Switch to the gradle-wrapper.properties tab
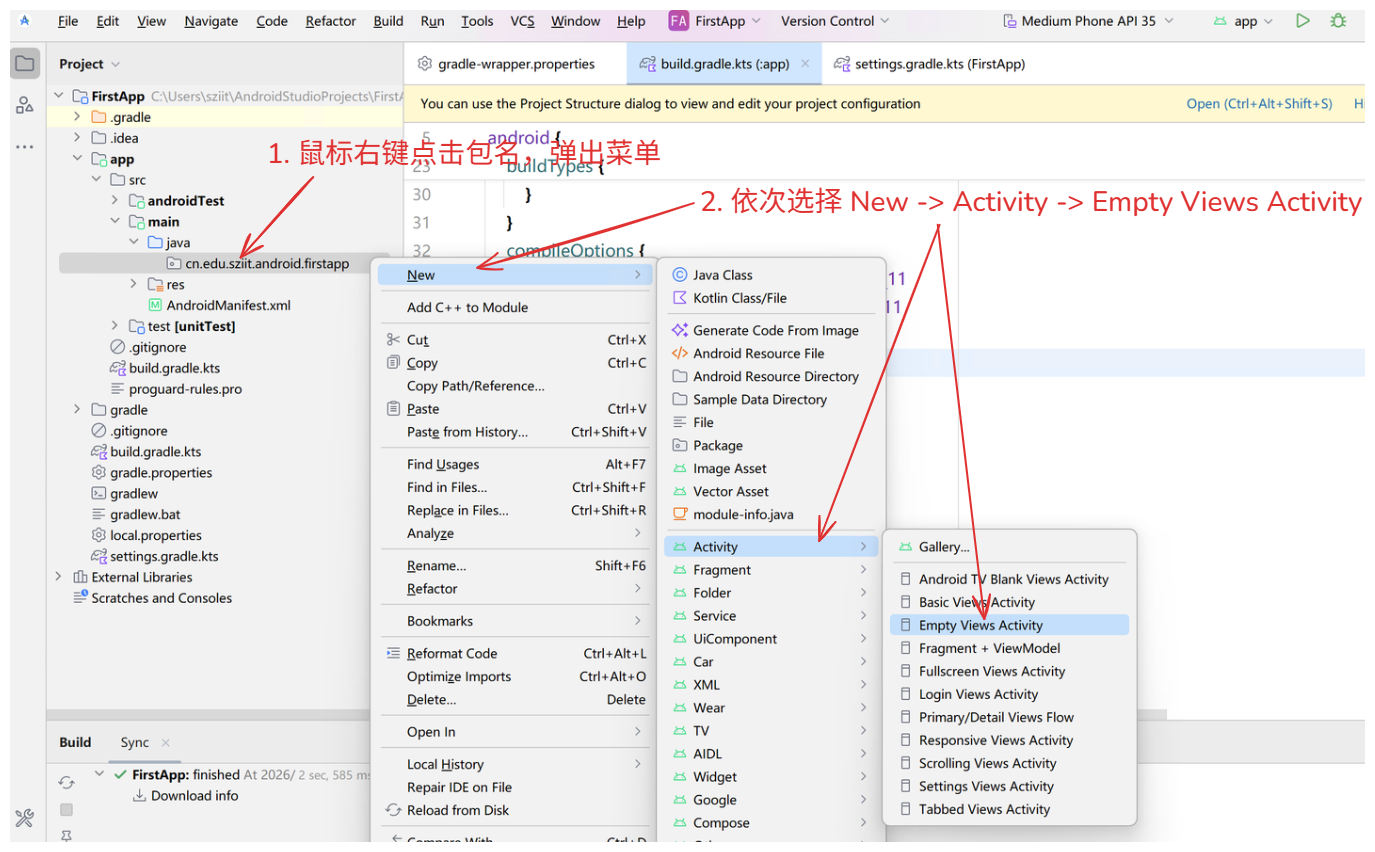This screenshot has height=852, width=1375. click(505, 64)
